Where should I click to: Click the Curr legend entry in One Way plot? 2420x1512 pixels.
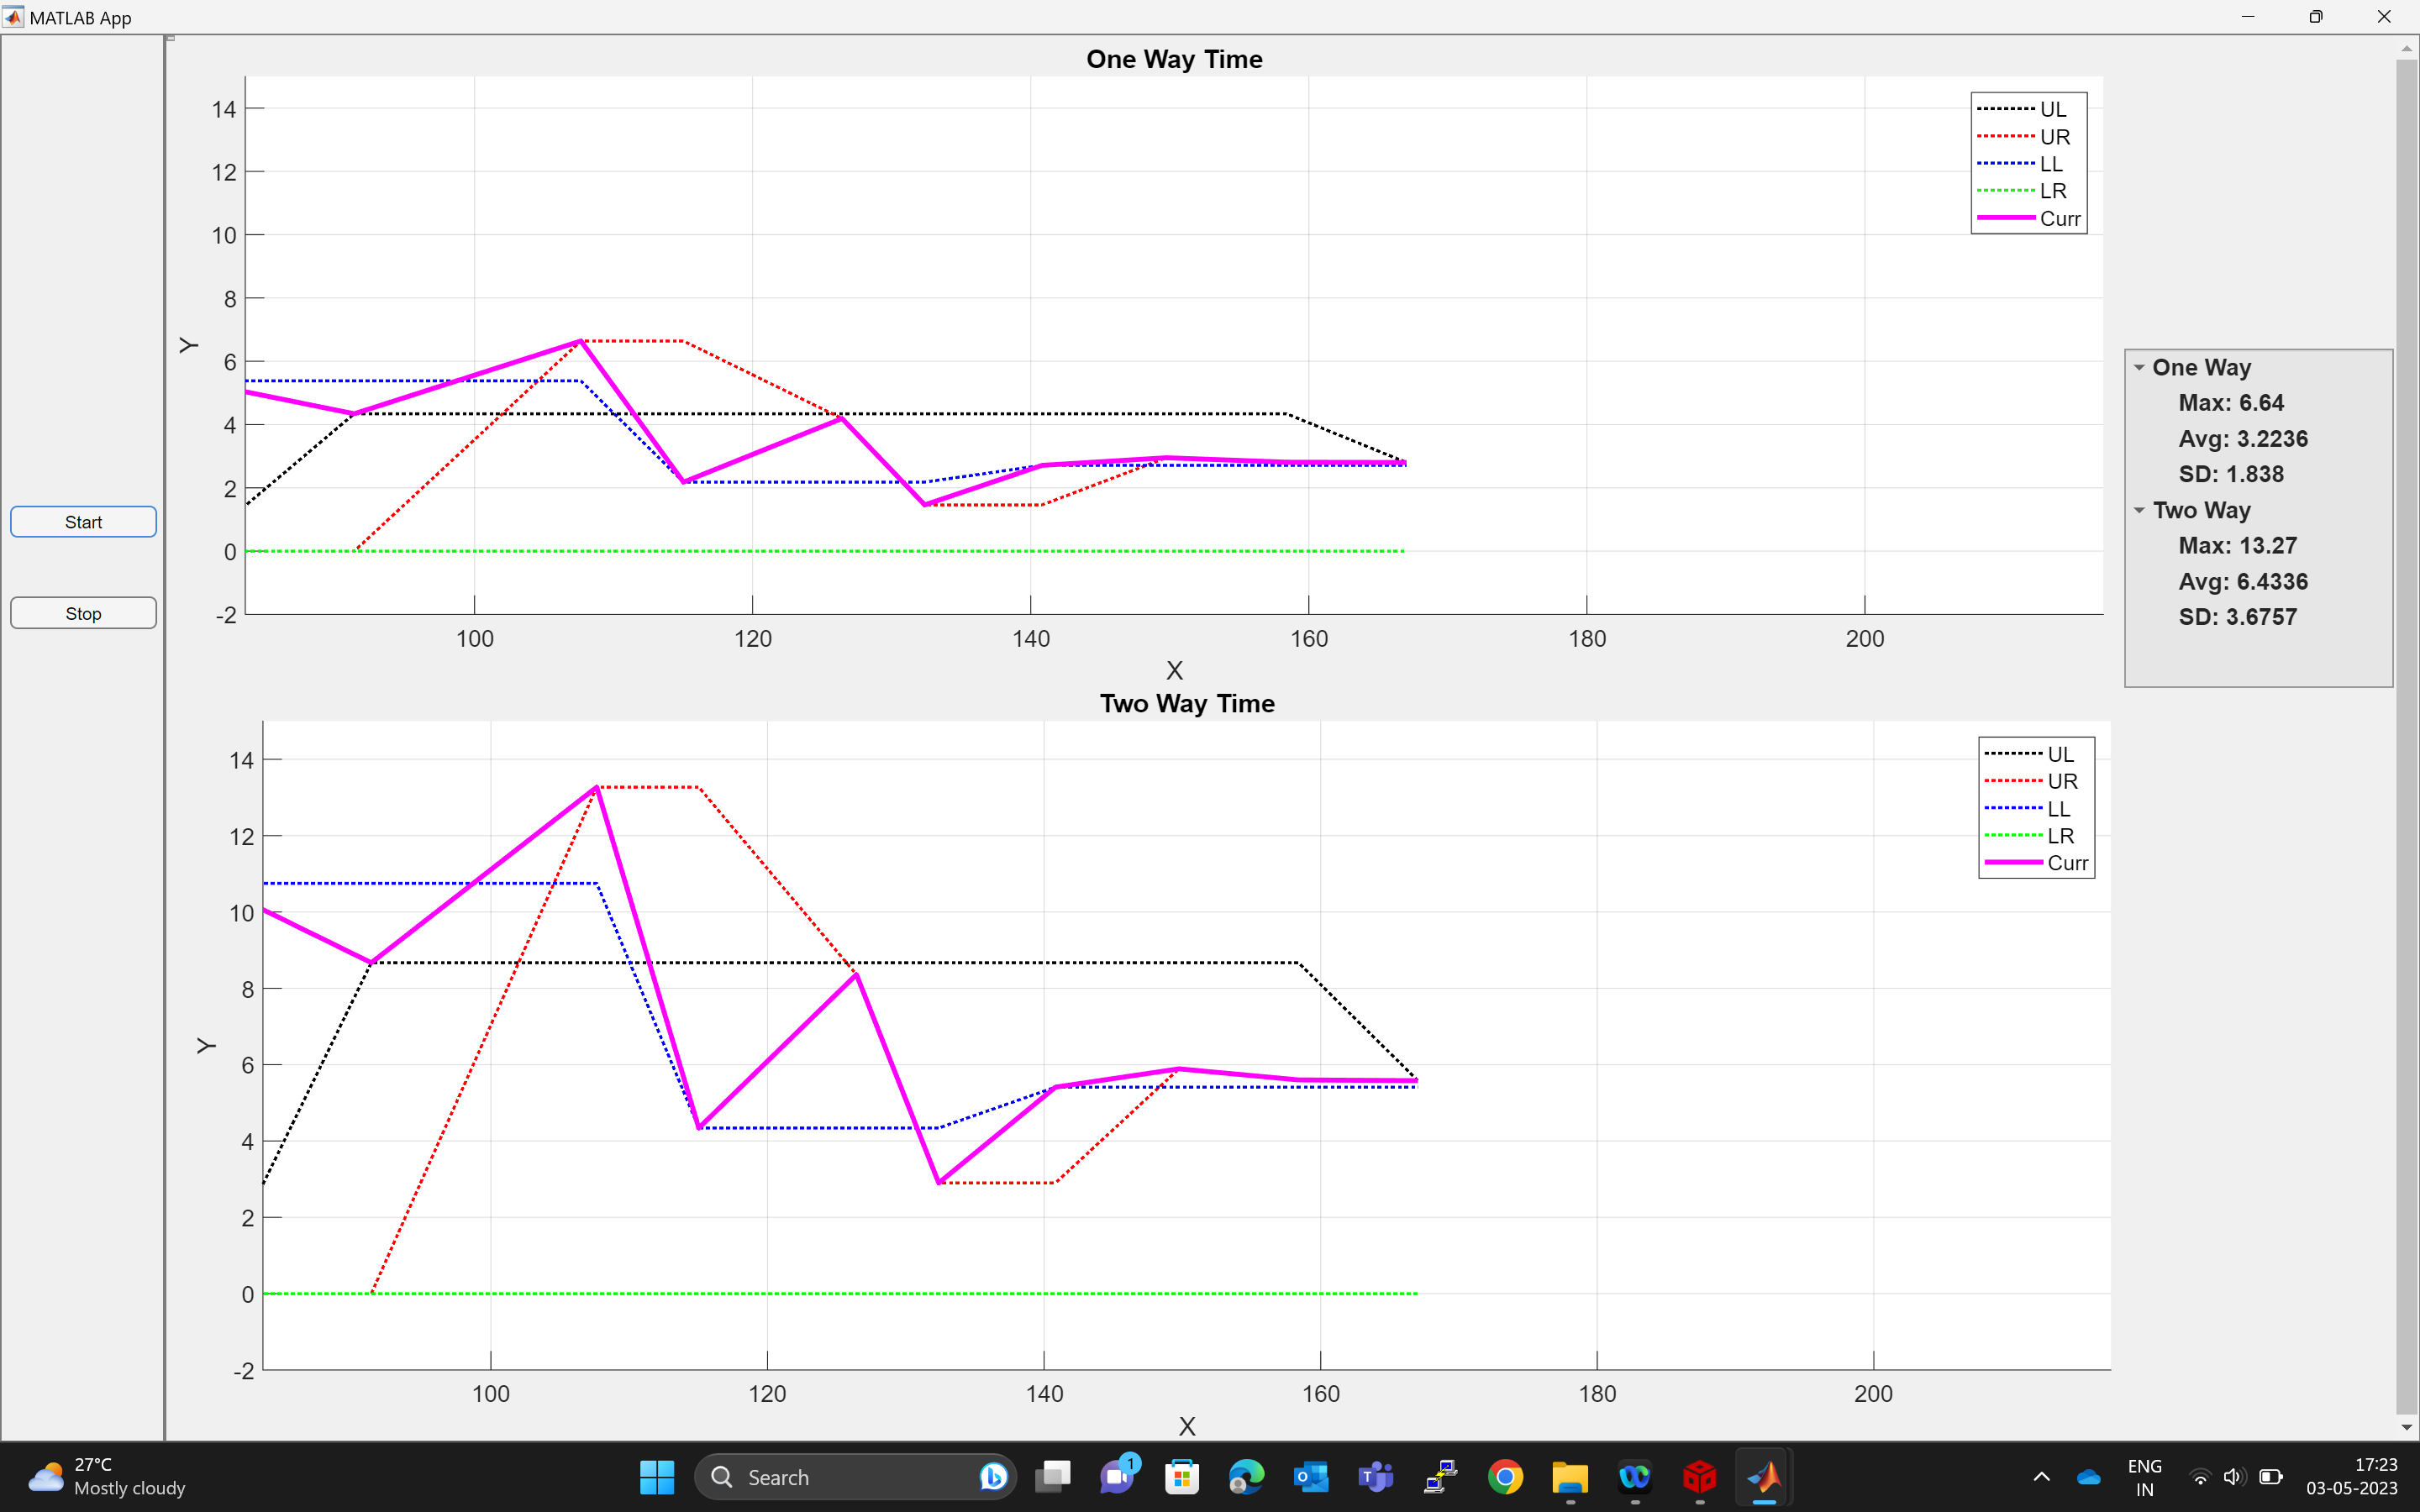pyautogui.click(x=2059, y=219)
